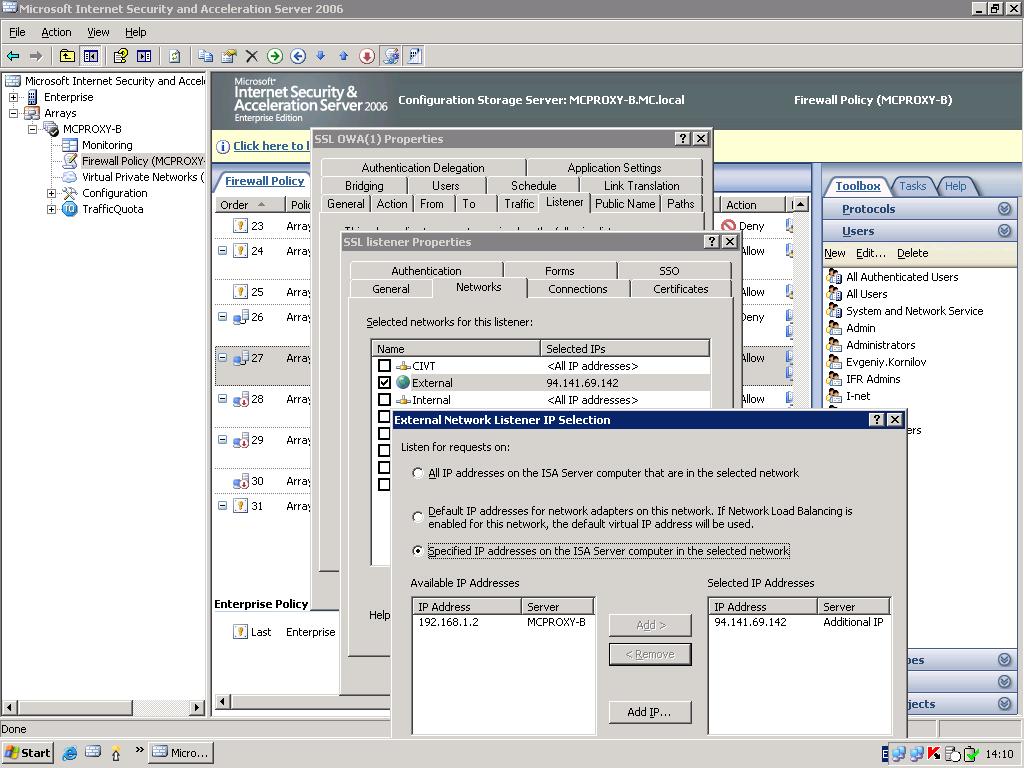The height and width of the screenshot is (768, 1024).
Task: Click the Move Up blue arrow icon
Action: click(x=344, y=56)
